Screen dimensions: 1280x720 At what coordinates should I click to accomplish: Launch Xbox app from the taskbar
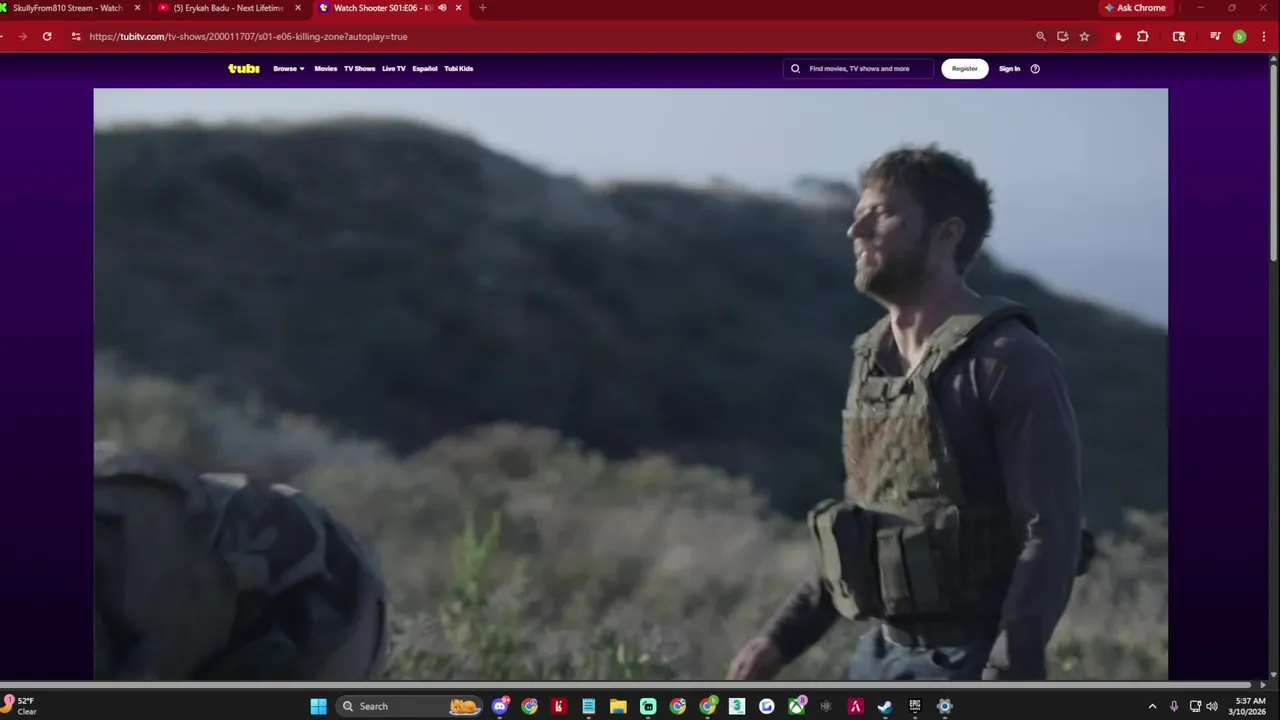[x=796, y=706]
